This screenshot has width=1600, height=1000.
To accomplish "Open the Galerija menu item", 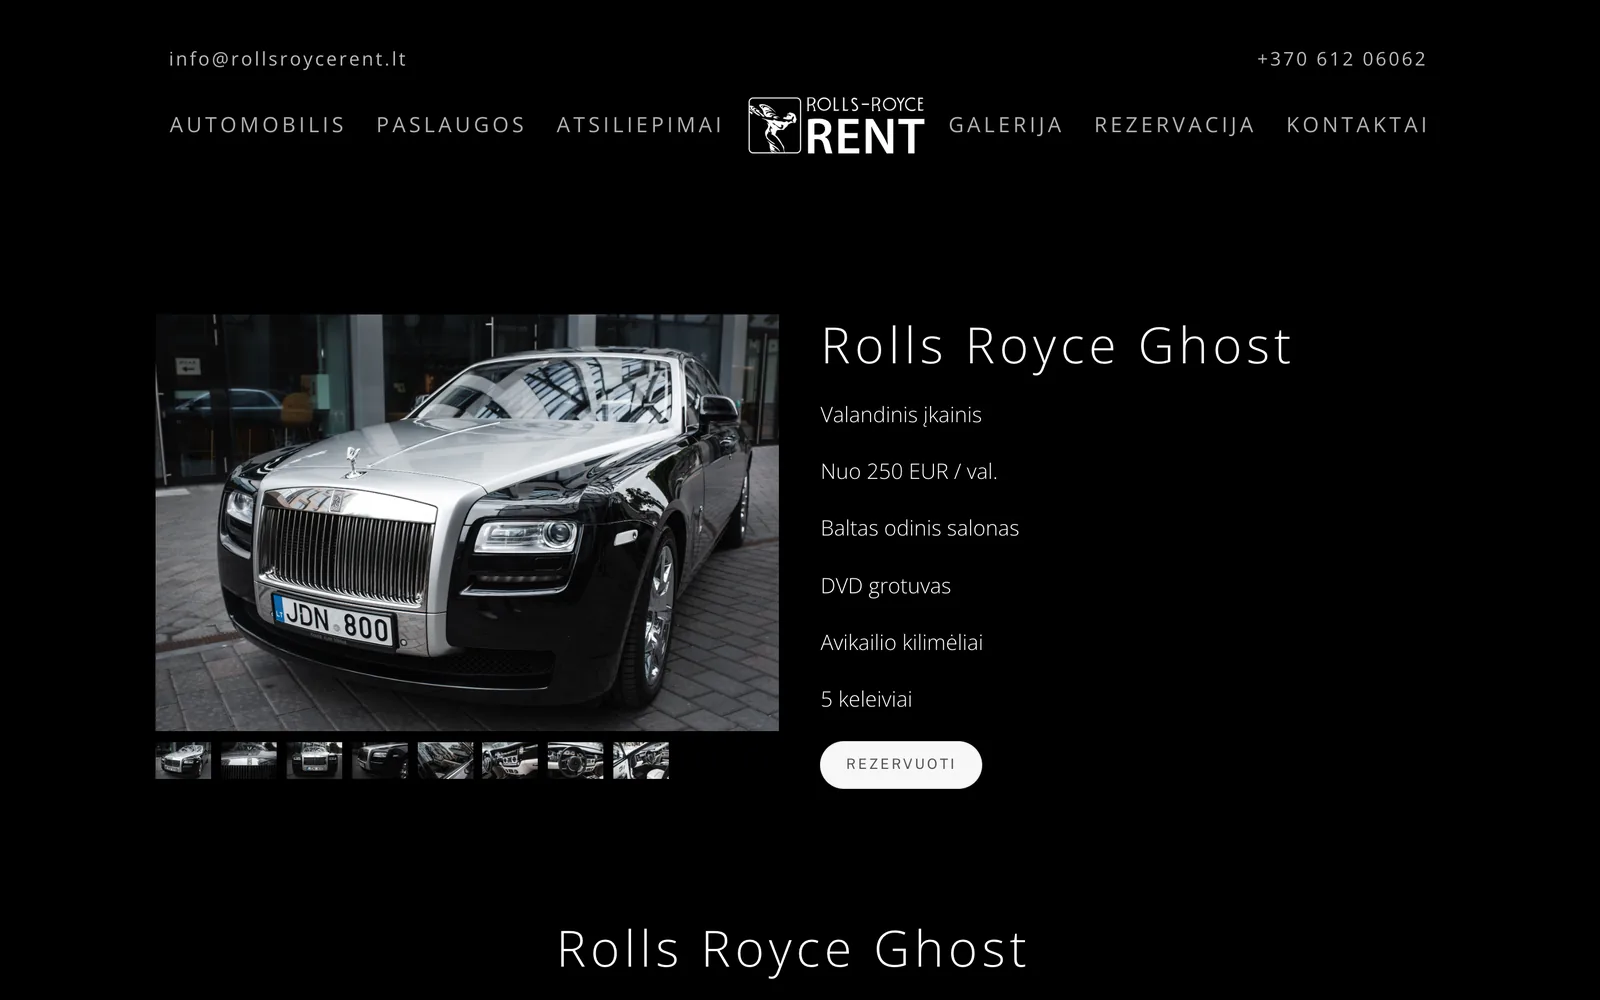I will tap(1006, 125).
